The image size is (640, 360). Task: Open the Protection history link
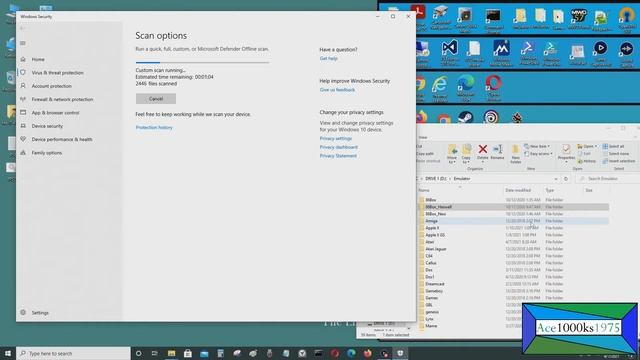click(x=154, y=127)
